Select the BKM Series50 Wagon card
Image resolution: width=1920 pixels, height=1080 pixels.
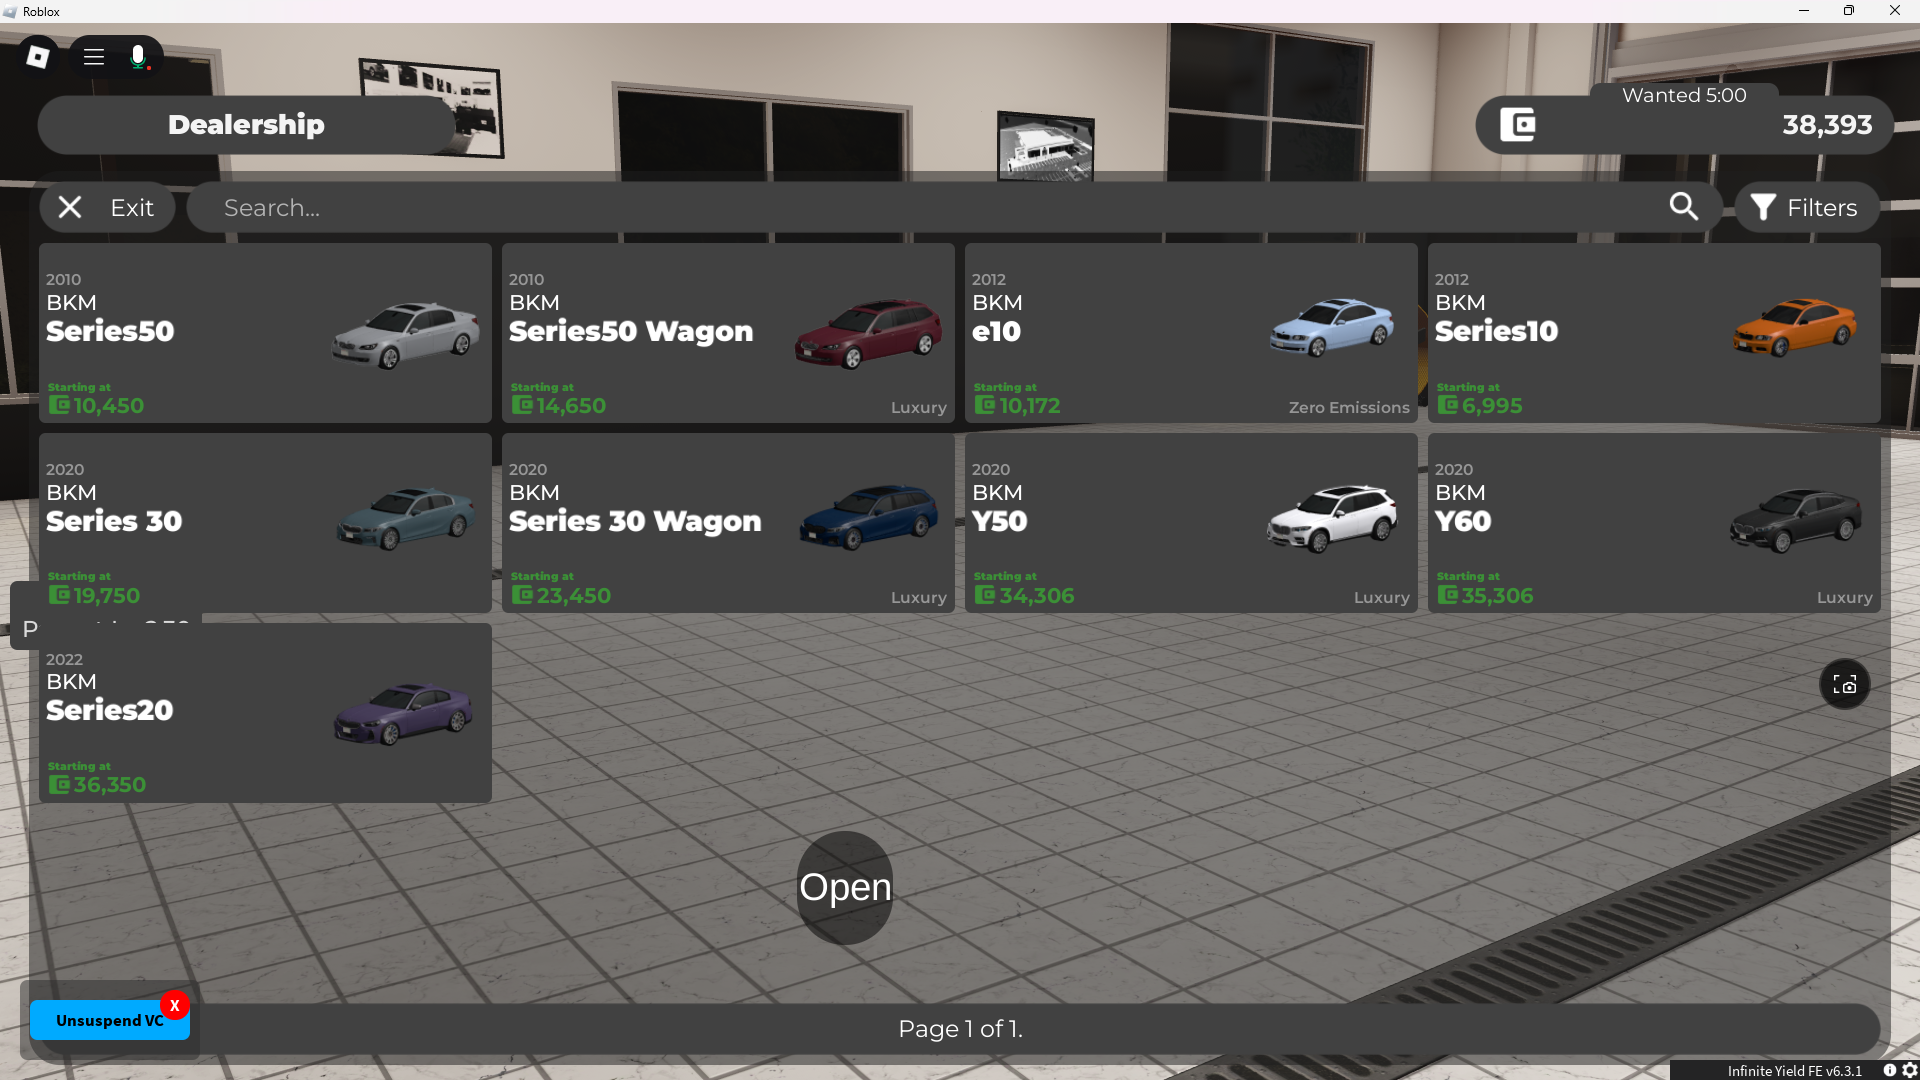point(728,333)
